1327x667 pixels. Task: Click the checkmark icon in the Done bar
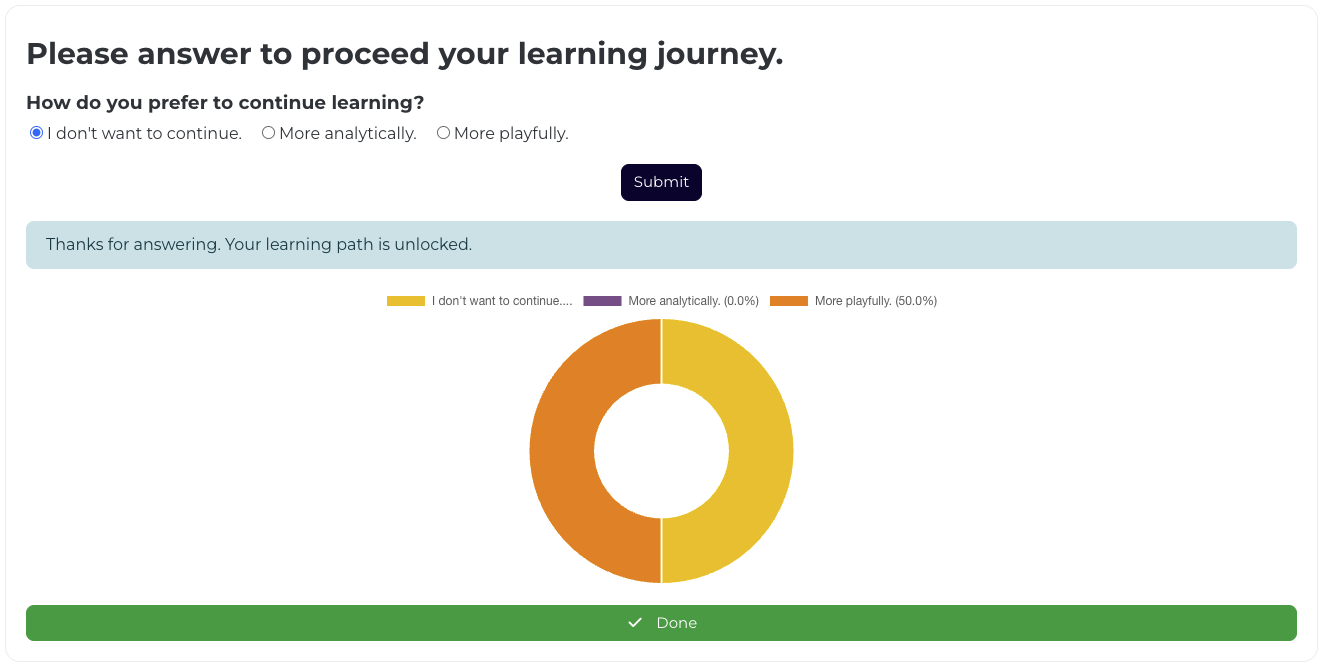coord(634,623)
